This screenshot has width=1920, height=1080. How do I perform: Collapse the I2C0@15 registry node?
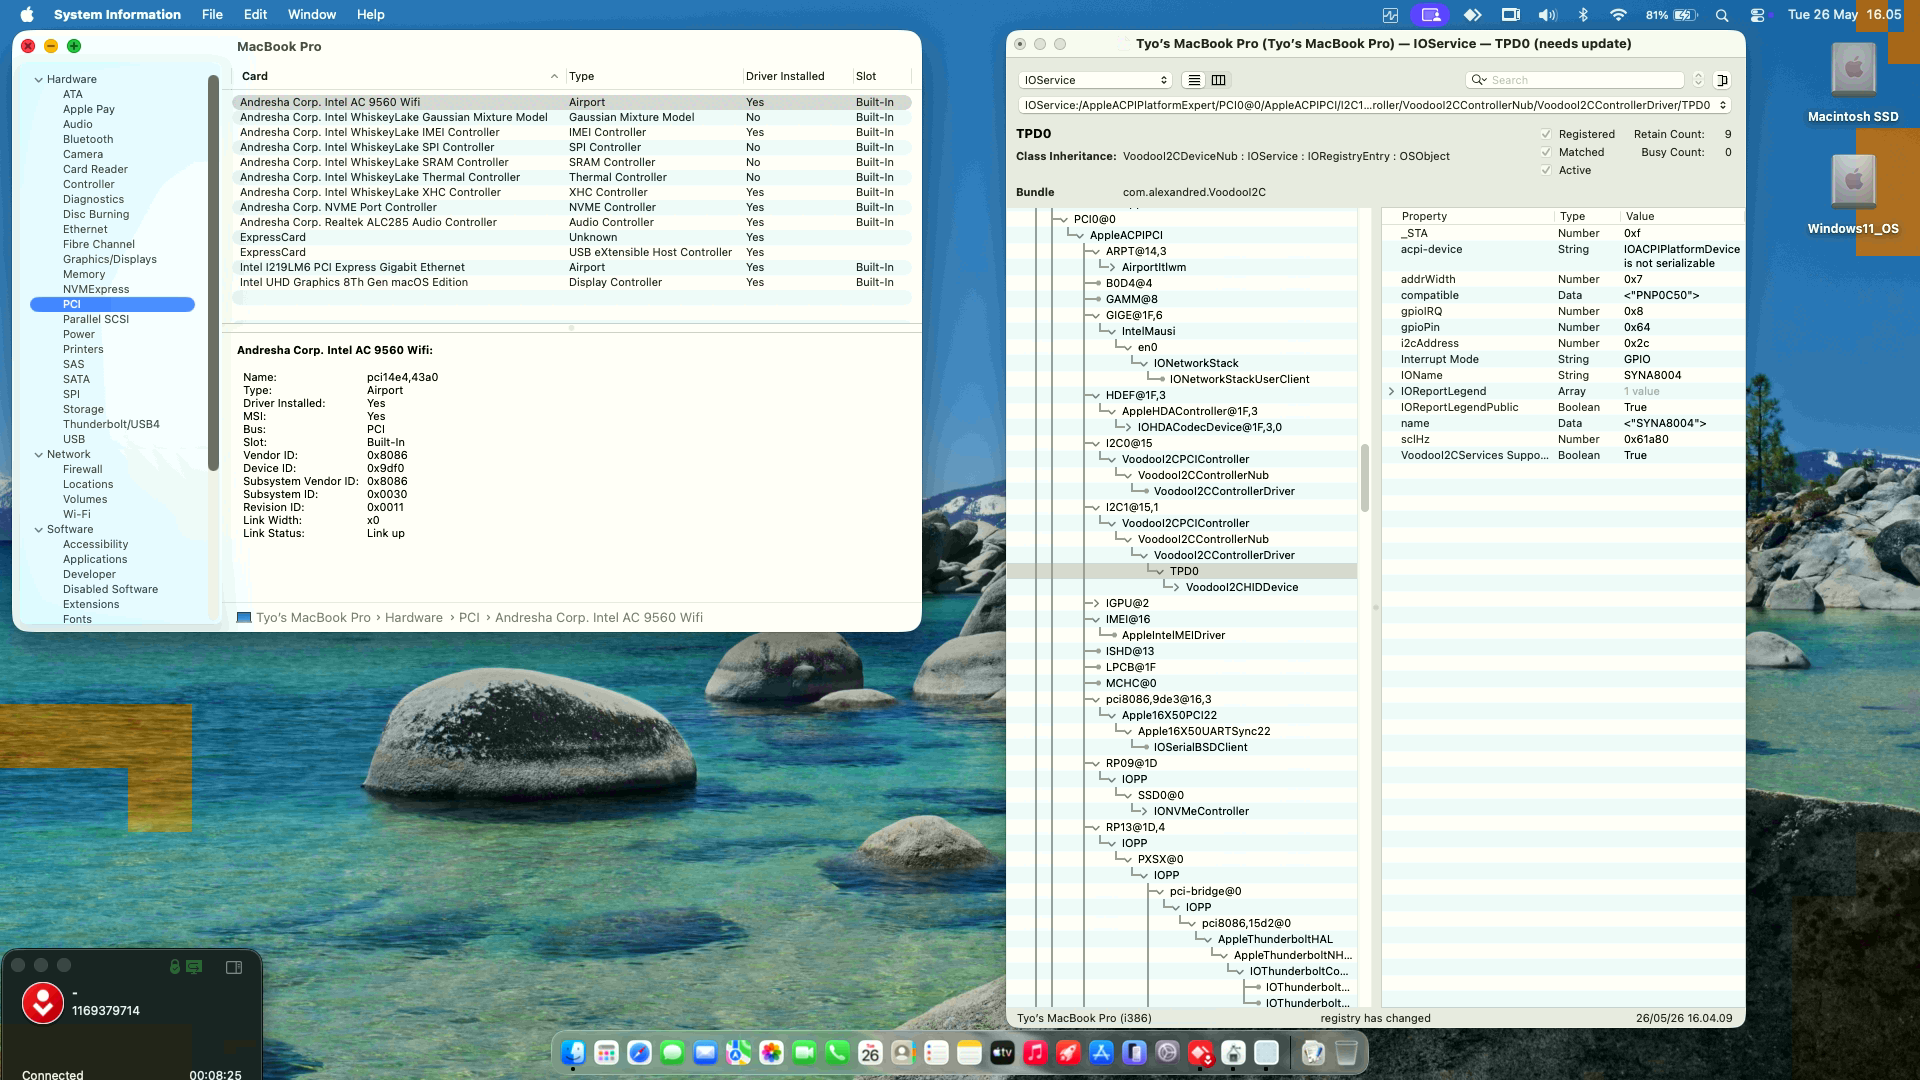1095,443
